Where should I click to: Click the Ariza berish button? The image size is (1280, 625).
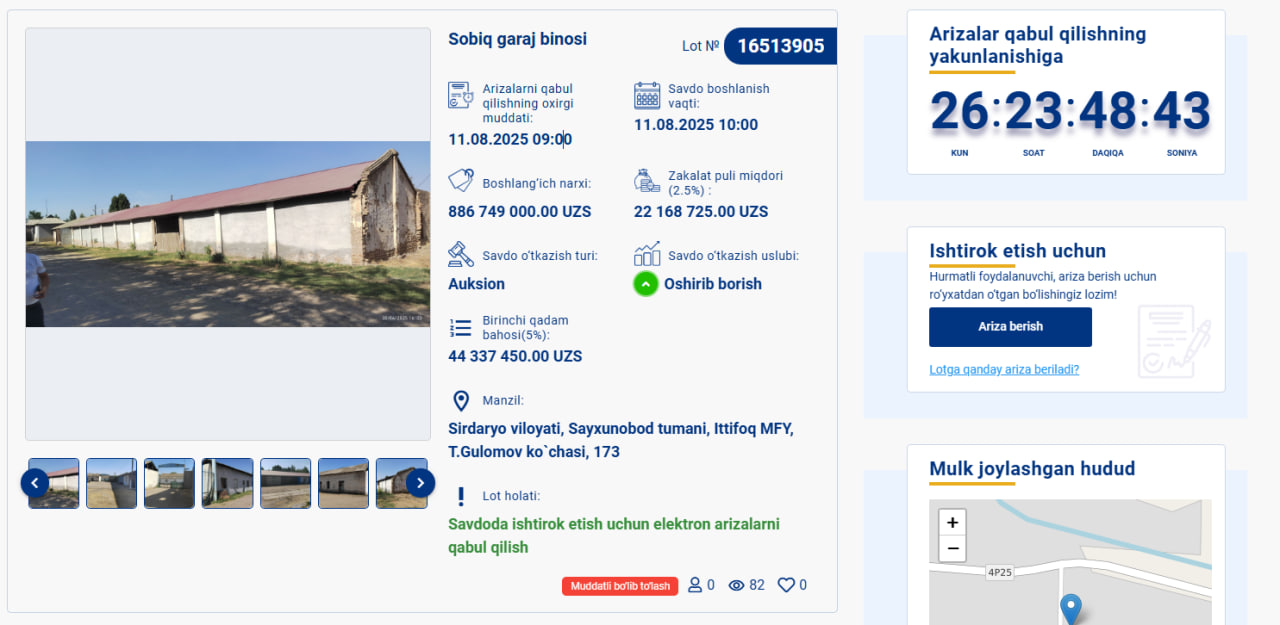(1010, 327)
